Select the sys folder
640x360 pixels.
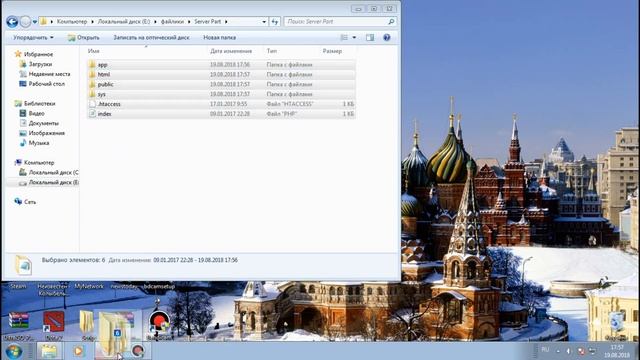point(221,94)
